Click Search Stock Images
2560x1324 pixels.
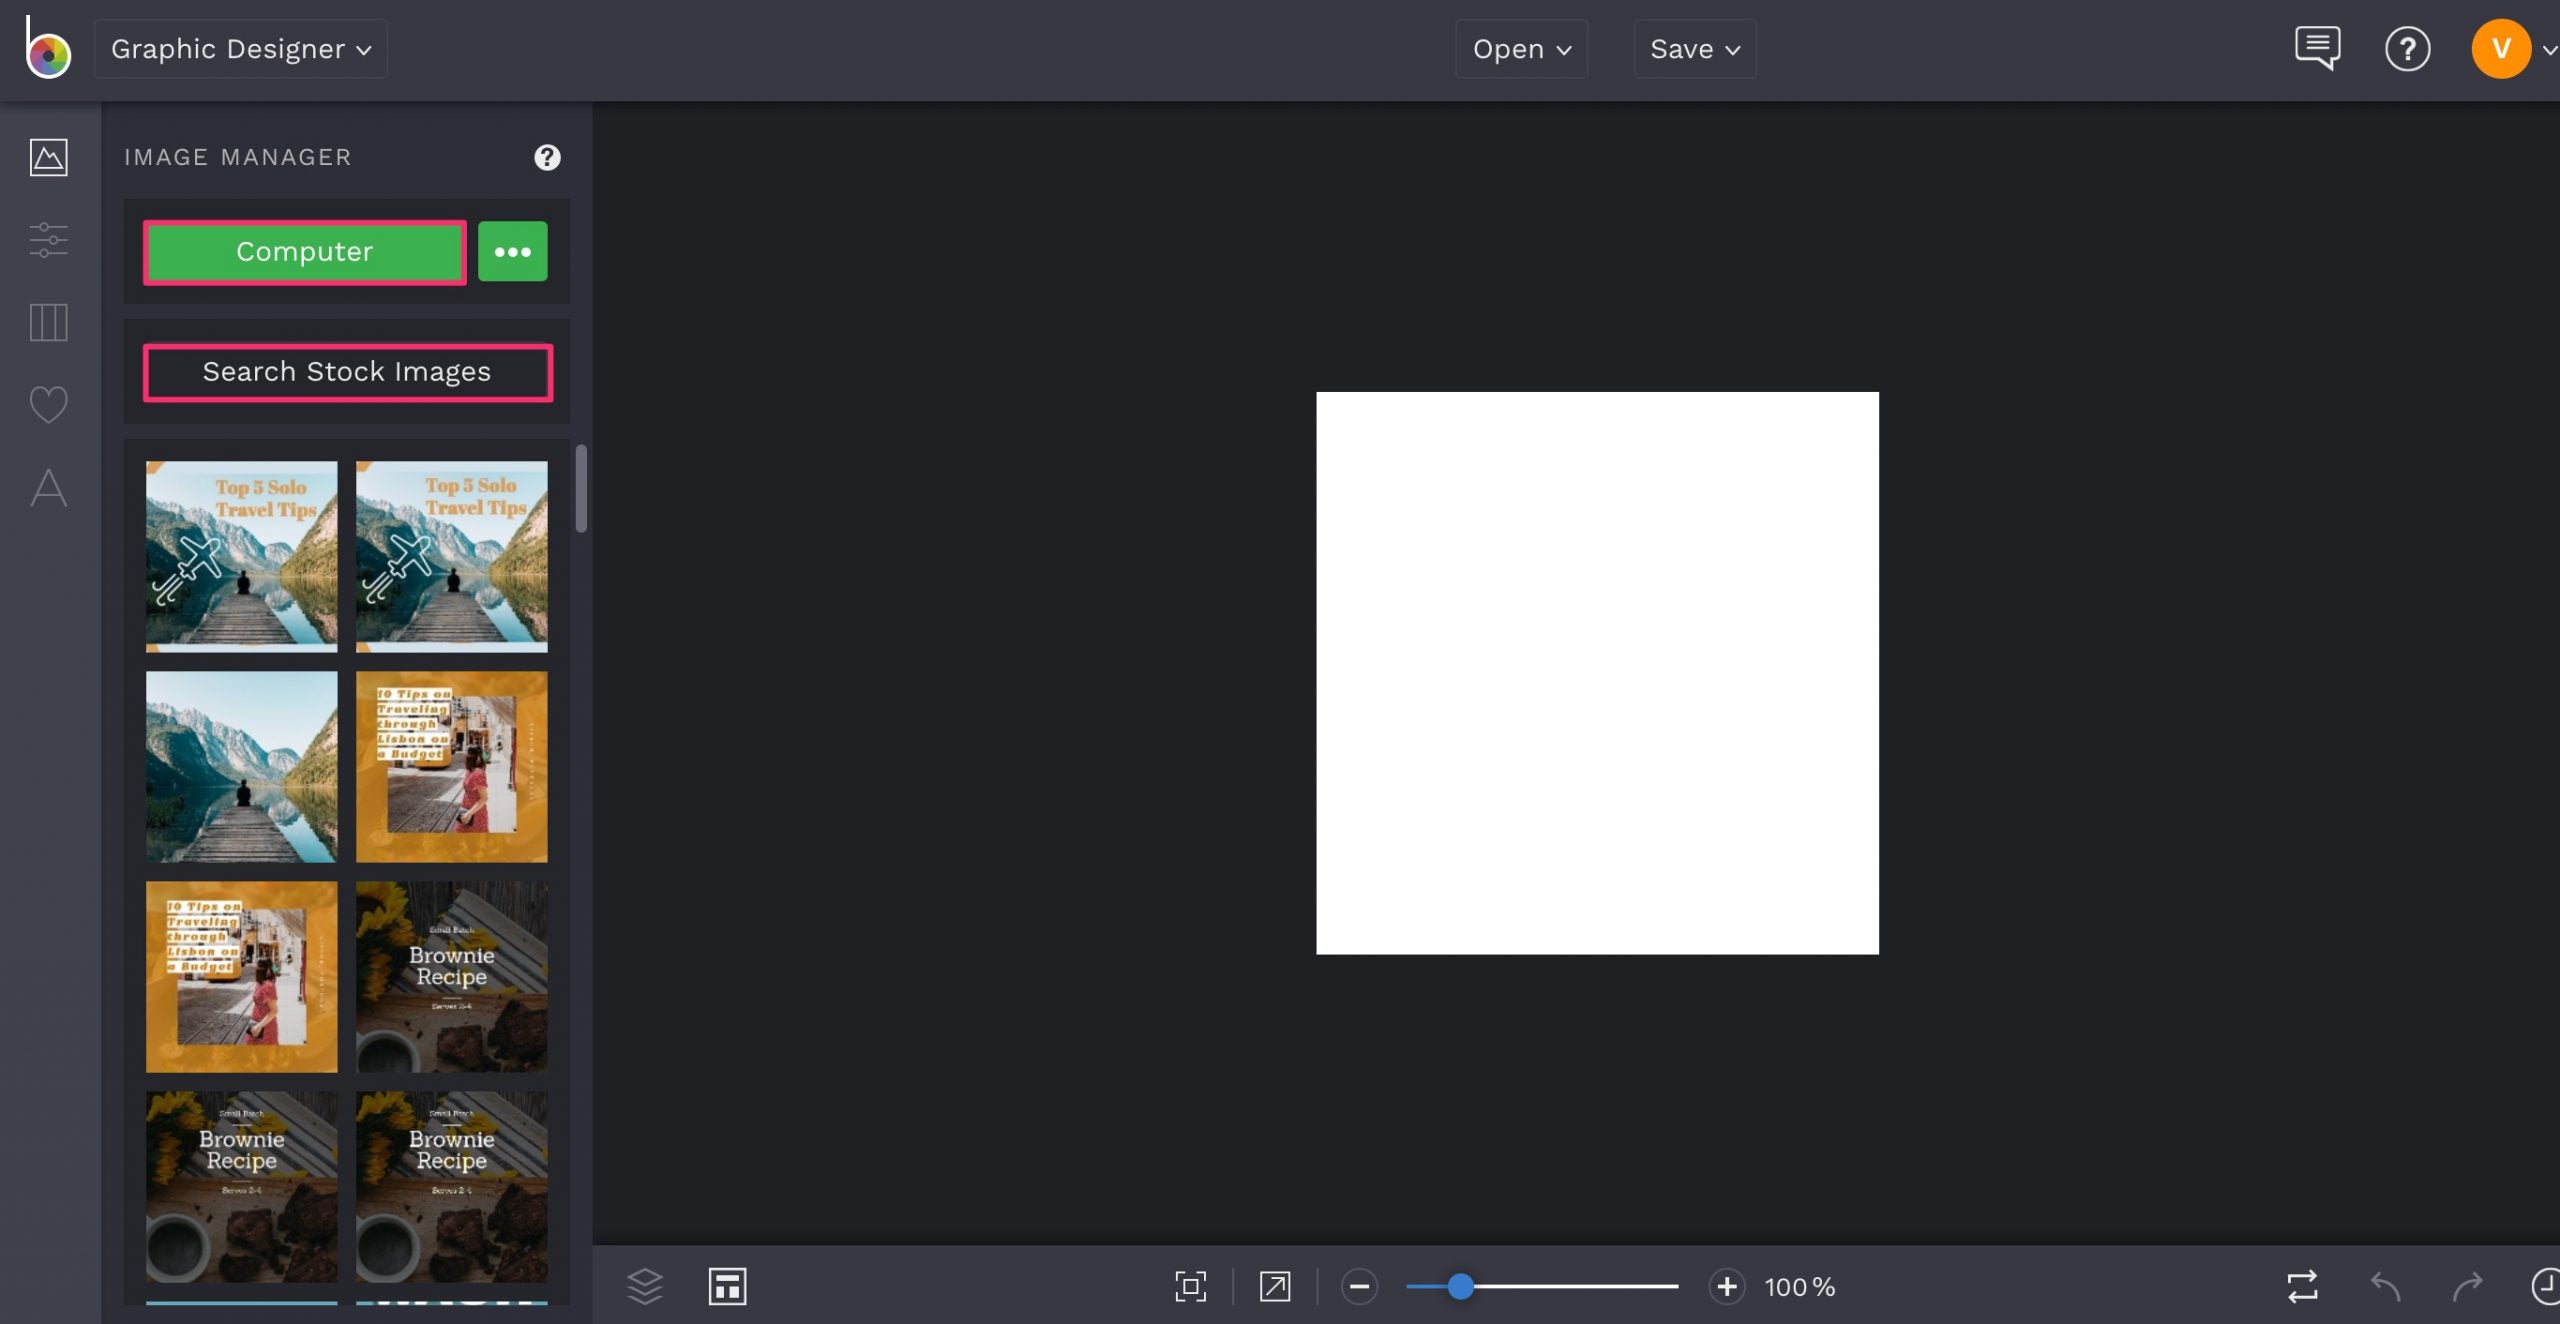(347, 372)
